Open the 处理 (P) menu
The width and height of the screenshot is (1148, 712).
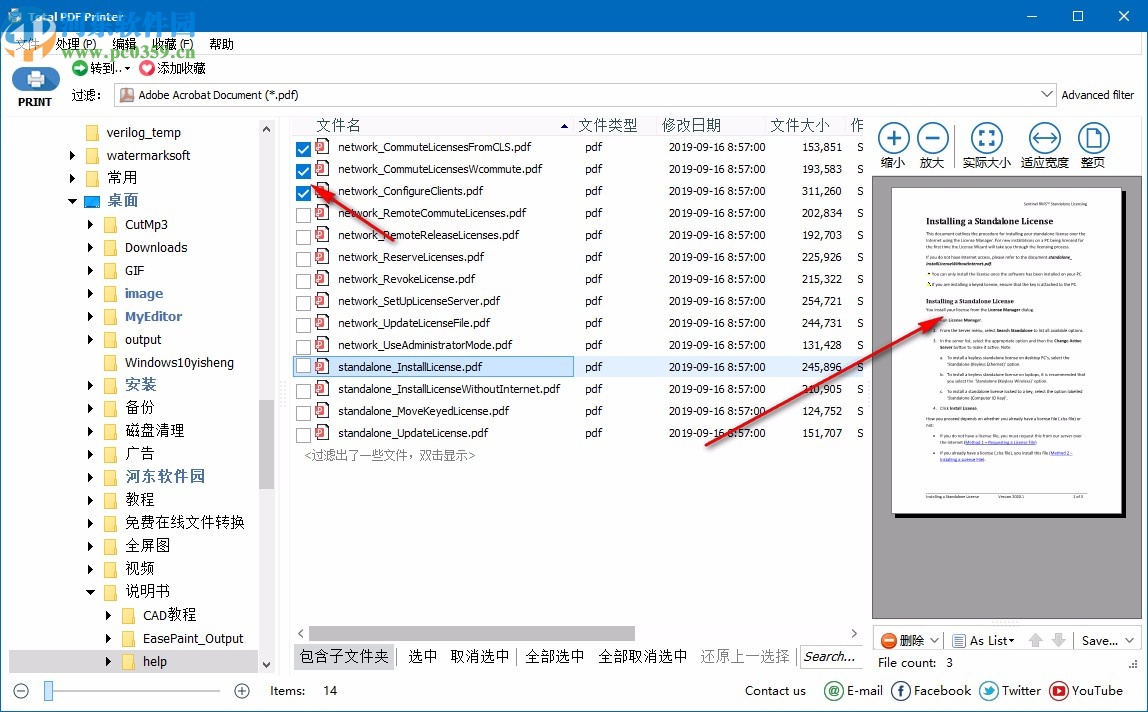pos(75,44)
